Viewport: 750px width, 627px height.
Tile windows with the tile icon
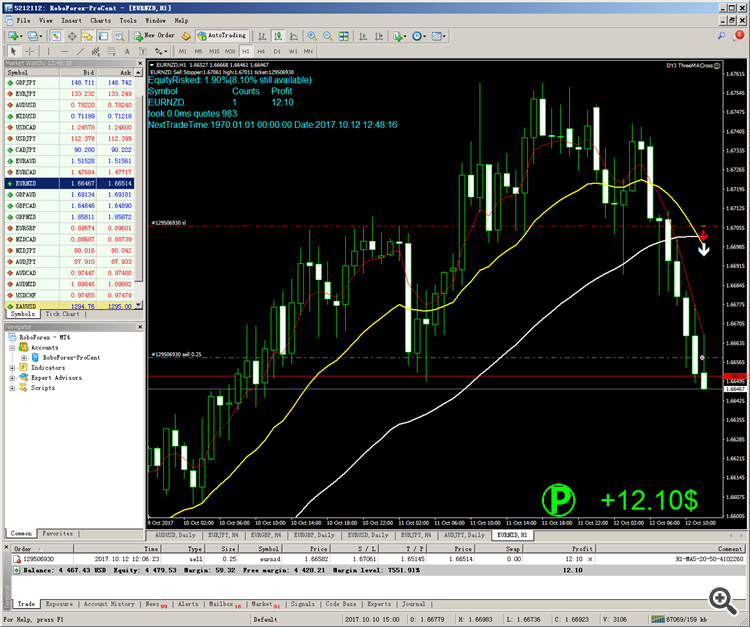[343, 36]
